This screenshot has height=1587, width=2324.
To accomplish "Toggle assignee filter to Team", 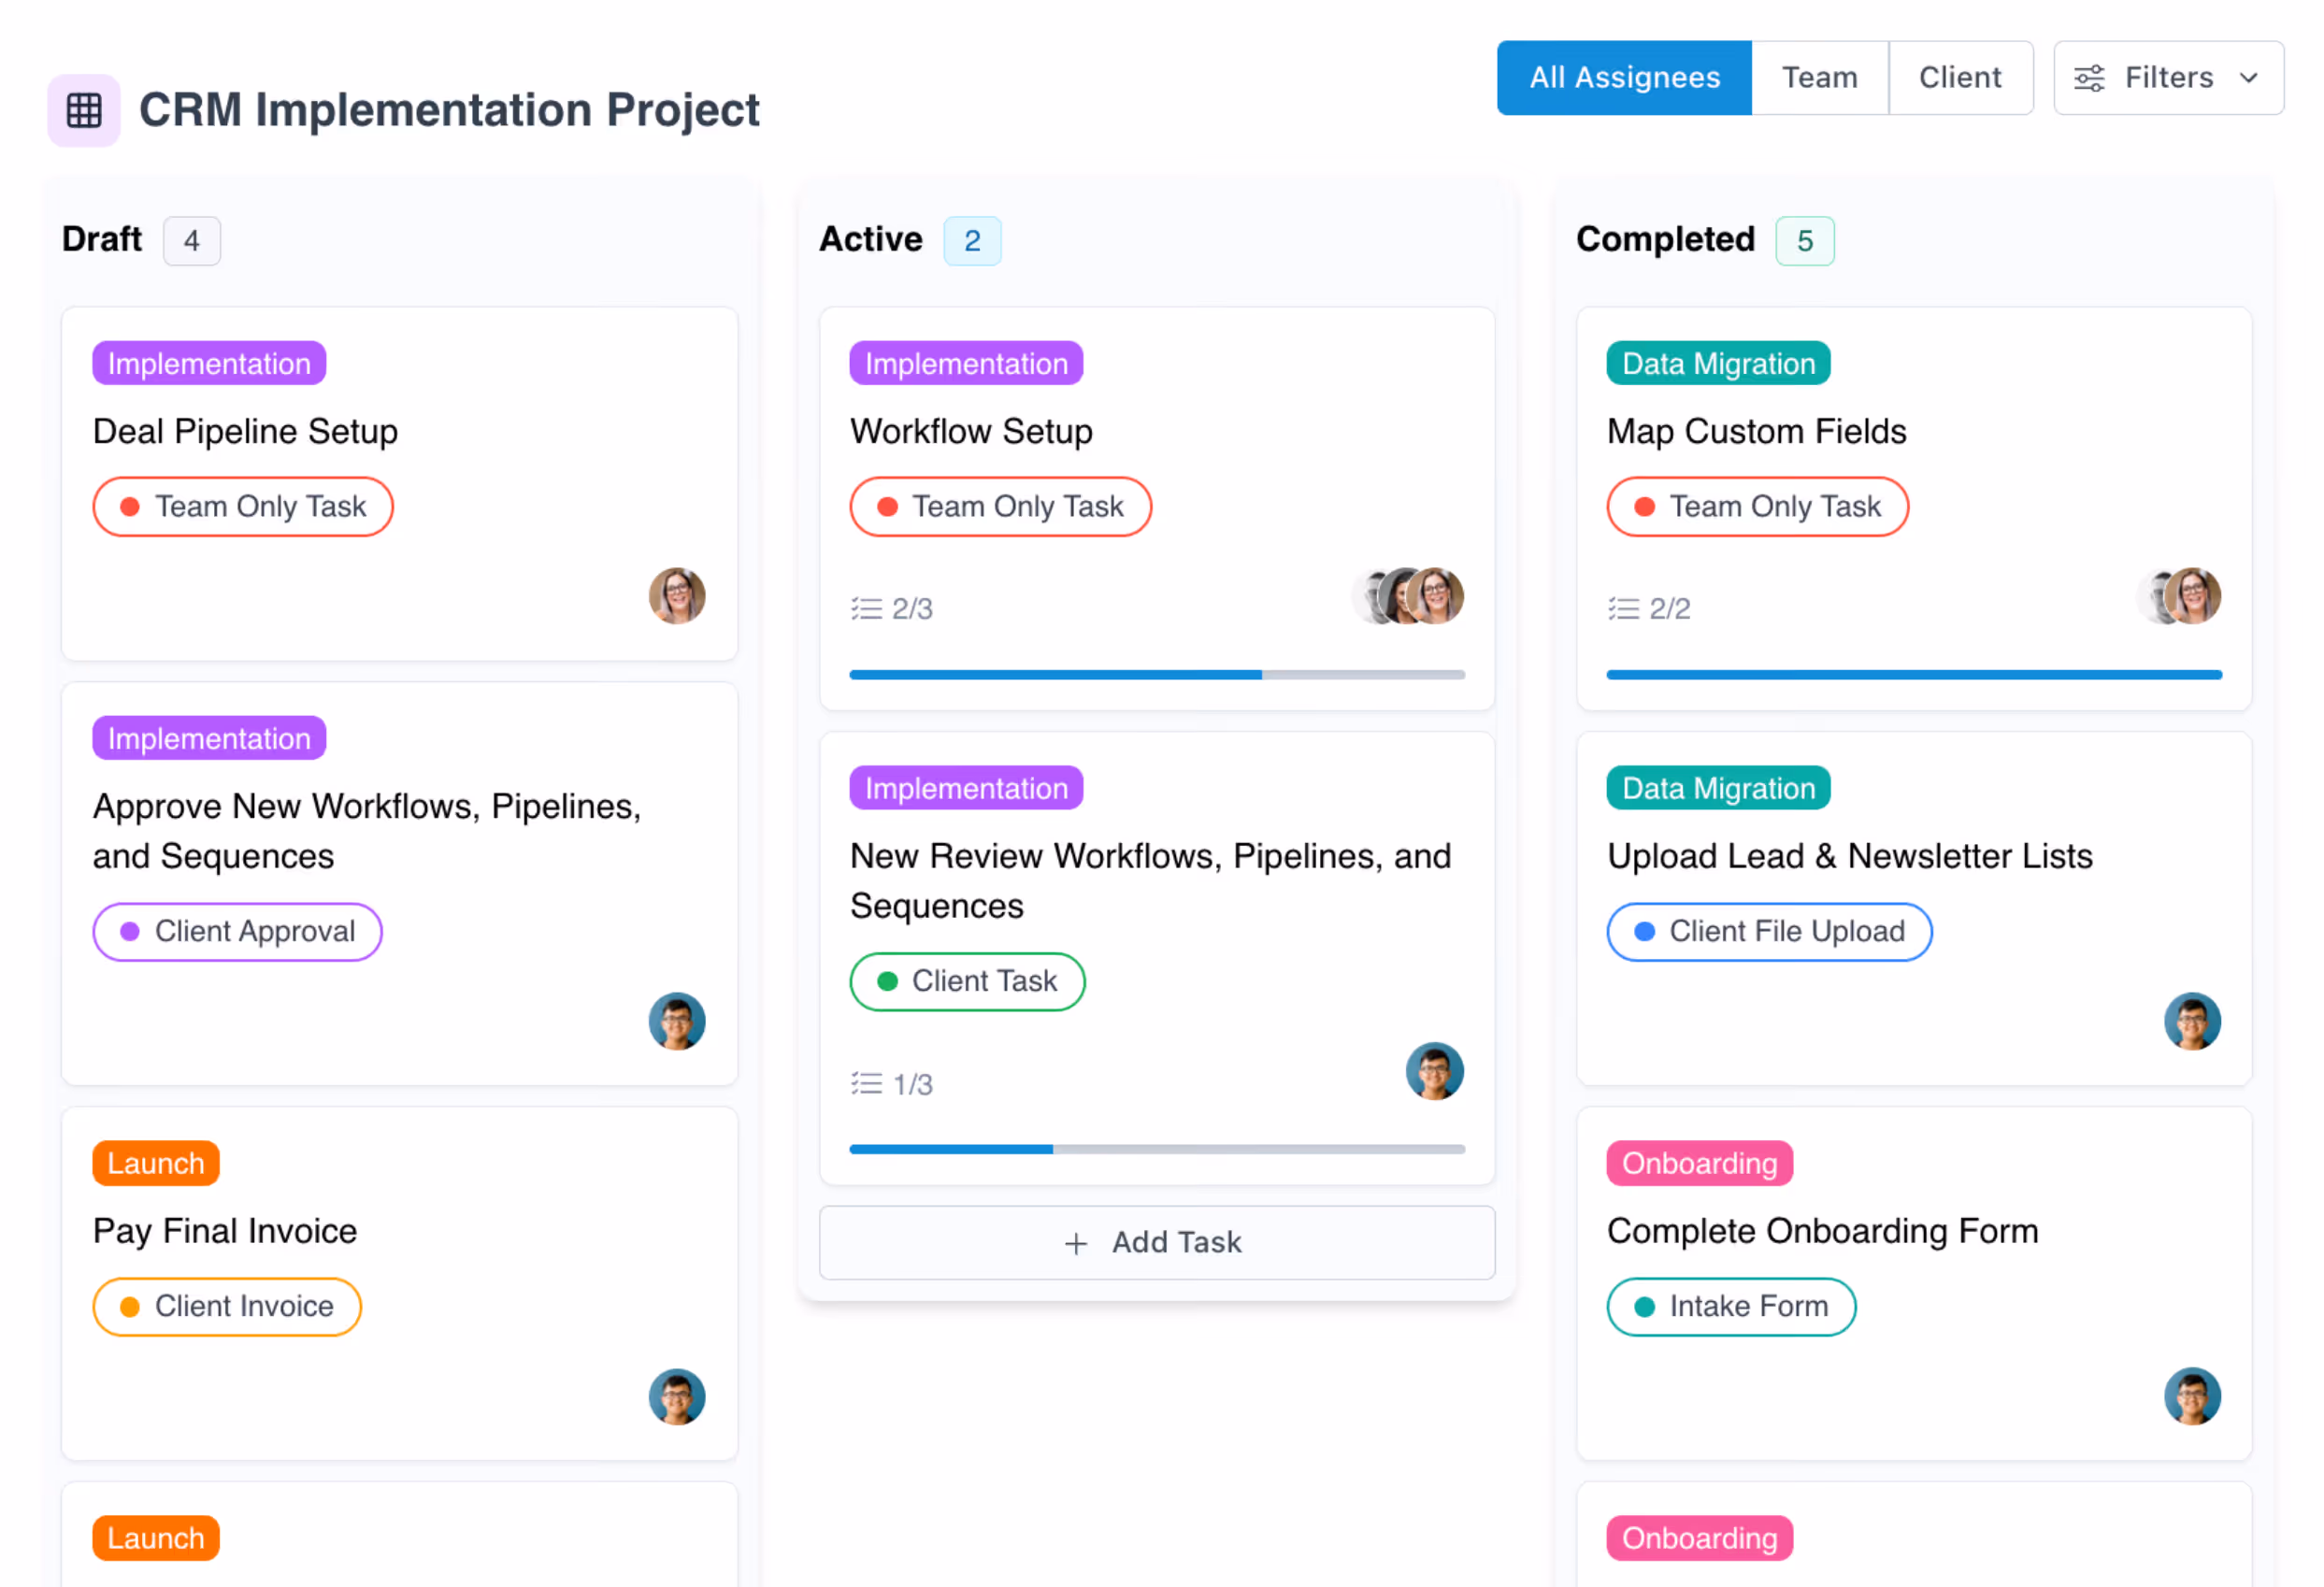I will tap(1819, 78).
